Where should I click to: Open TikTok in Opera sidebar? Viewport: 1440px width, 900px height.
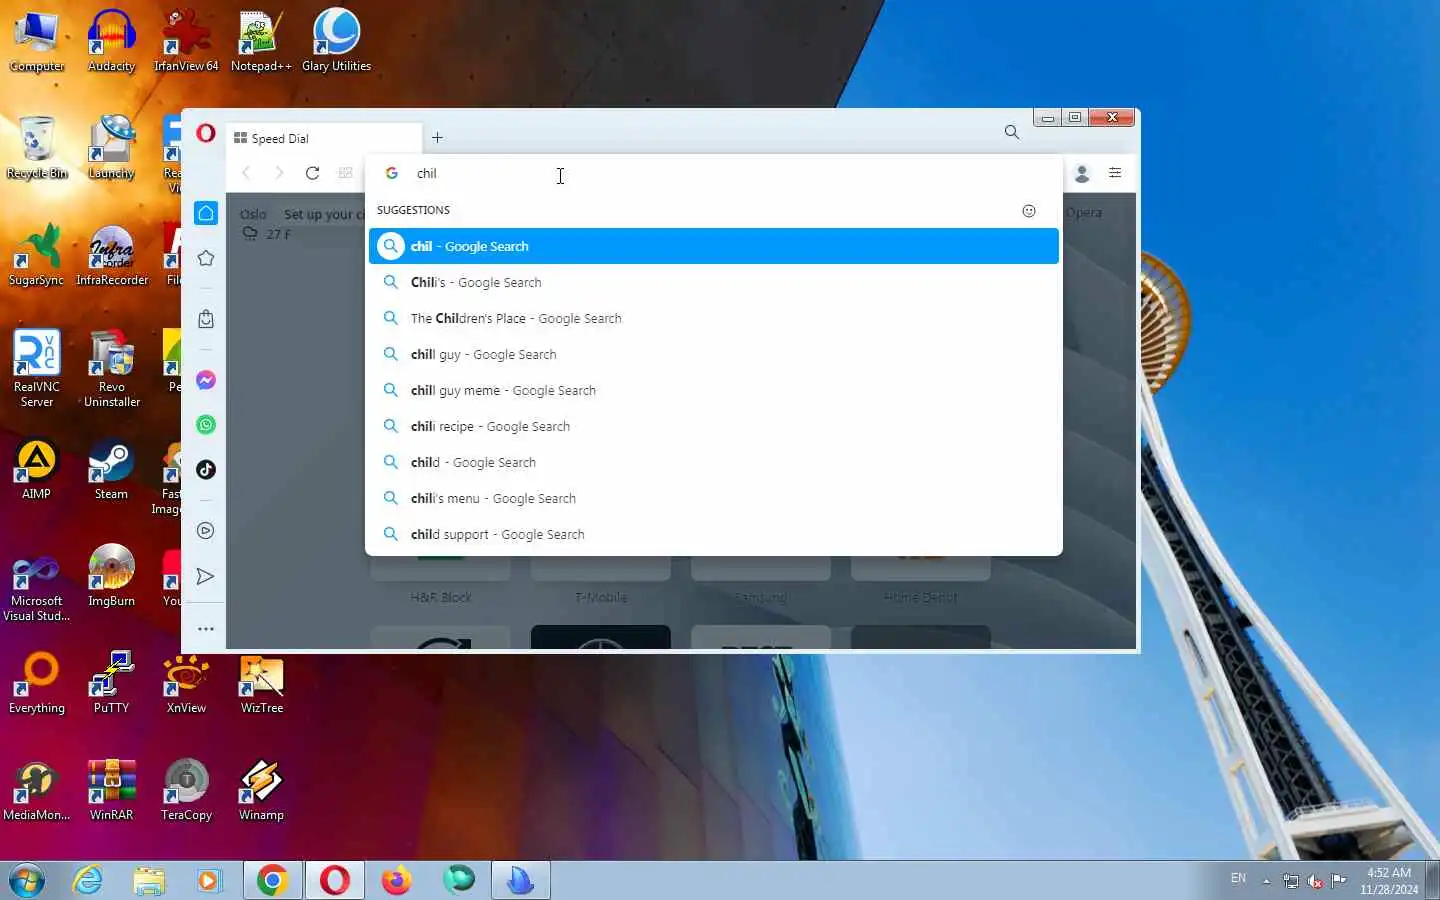coord(206,469)
